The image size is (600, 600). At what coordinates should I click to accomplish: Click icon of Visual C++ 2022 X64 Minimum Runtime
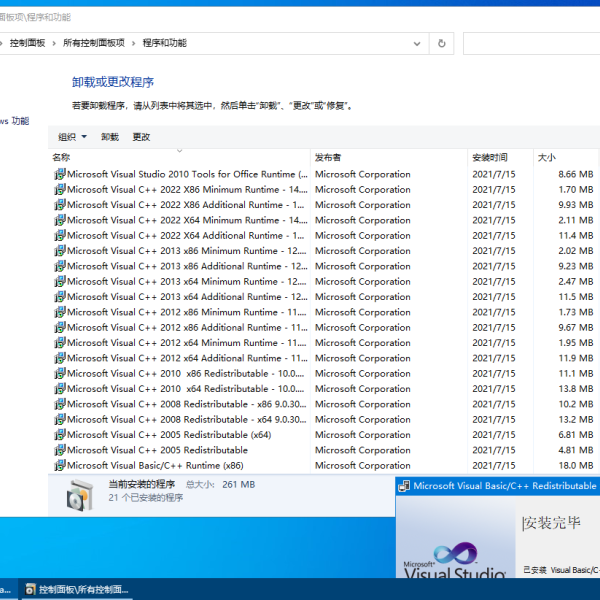pyautogui.click(x=60, y=220)
